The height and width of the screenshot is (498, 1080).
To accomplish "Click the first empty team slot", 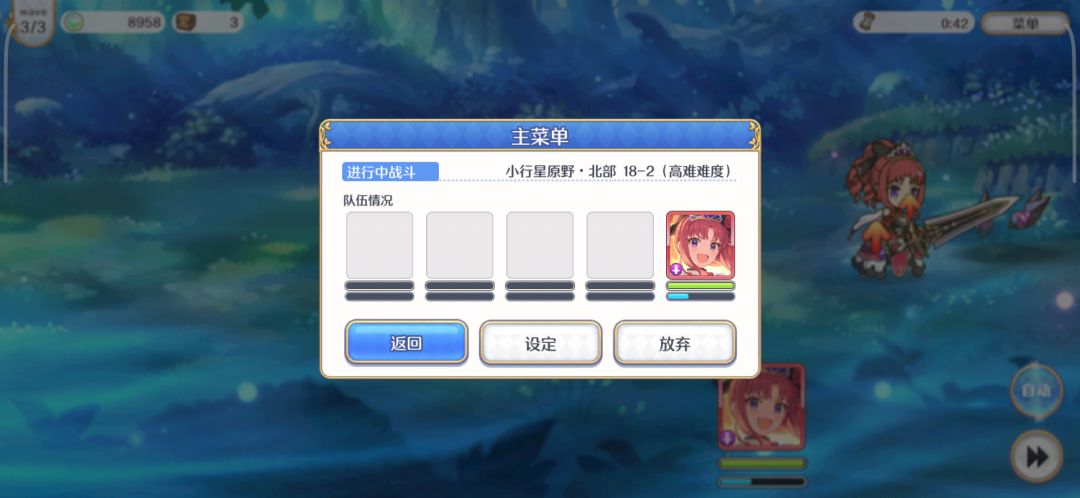I will (380, 245).
